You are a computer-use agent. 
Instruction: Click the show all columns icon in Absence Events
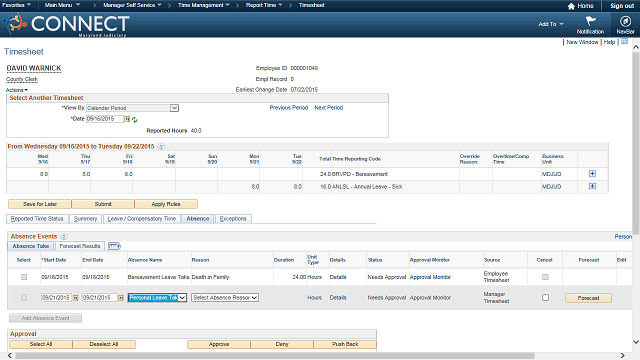click(x=114, y=246)
